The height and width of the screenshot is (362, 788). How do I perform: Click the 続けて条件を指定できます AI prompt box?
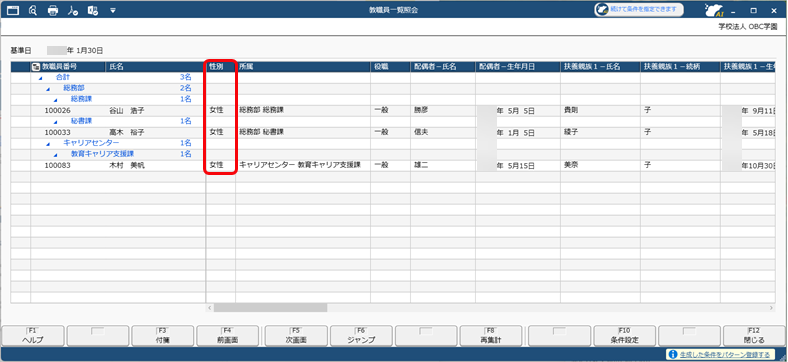coord(639,10)
